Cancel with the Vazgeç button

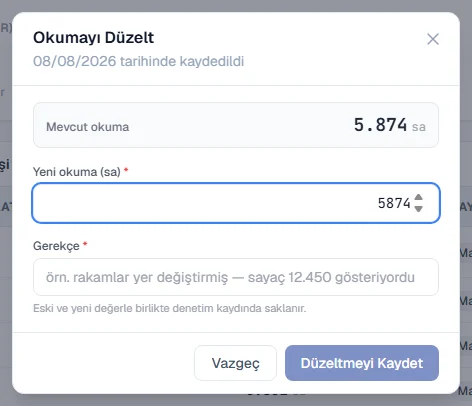(x=236, y=363)
